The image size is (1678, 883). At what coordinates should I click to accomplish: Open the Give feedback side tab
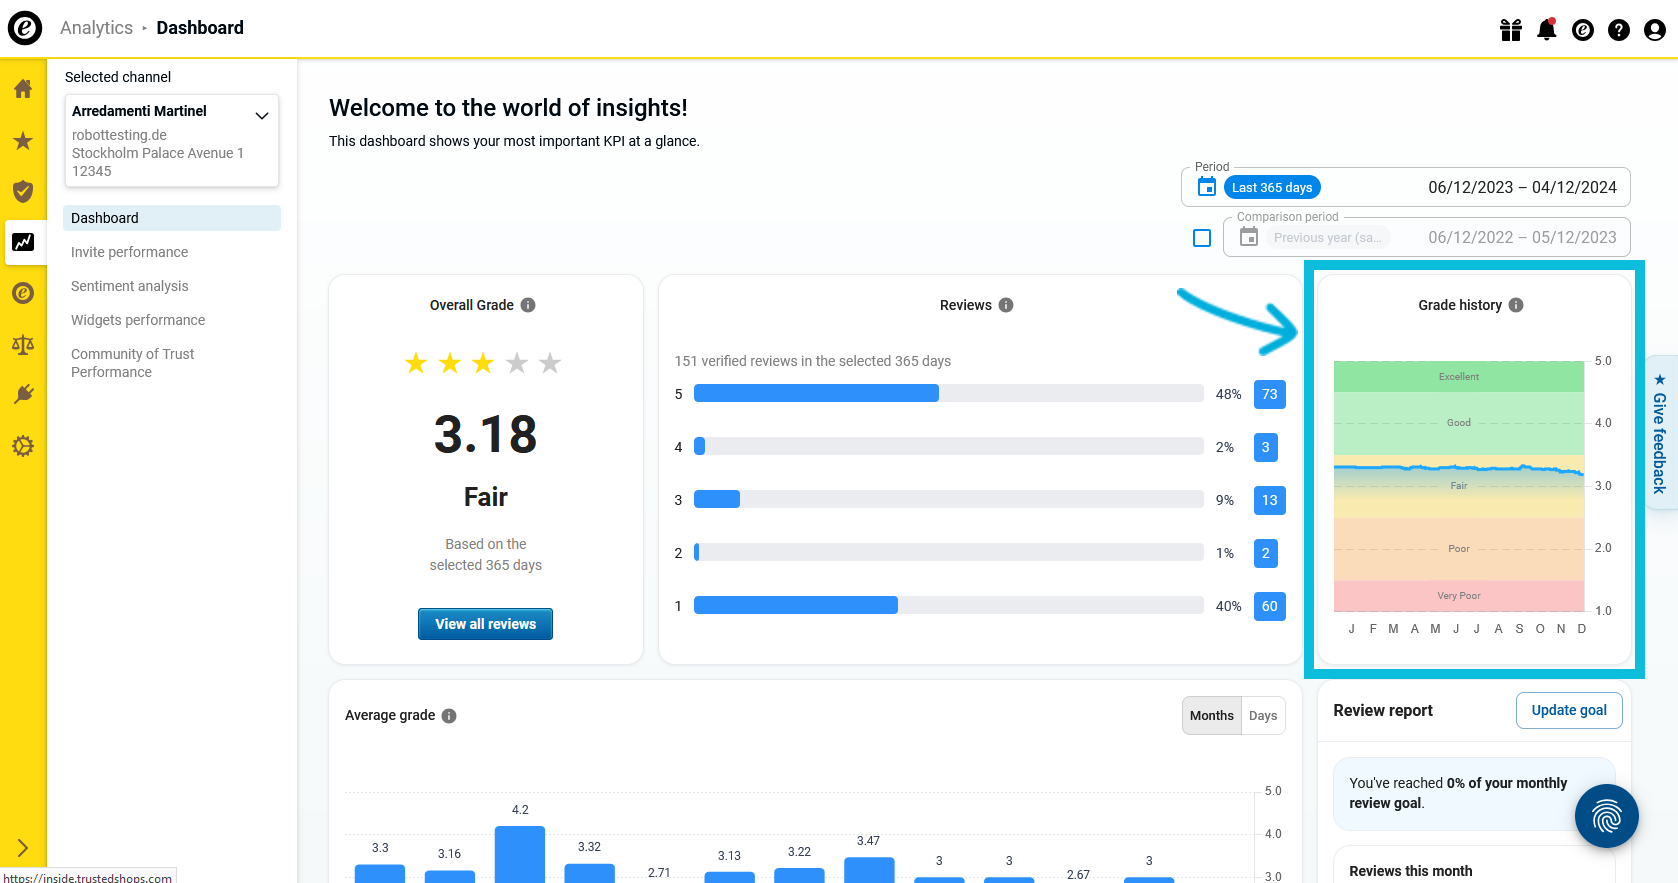1659,433
